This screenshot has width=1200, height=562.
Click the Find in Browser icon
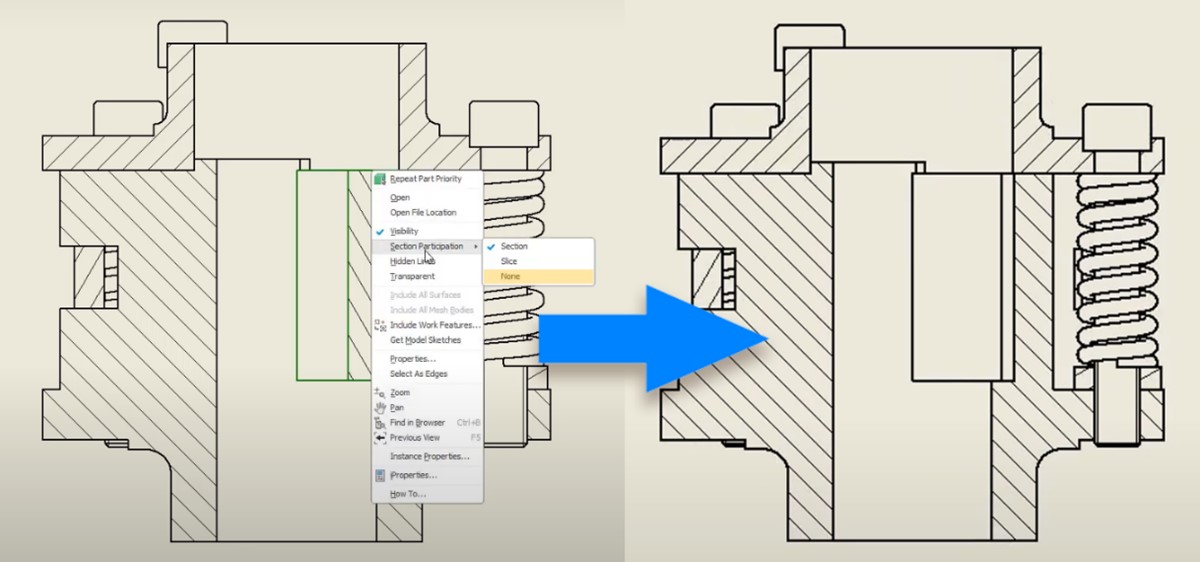tap(380, 423)
